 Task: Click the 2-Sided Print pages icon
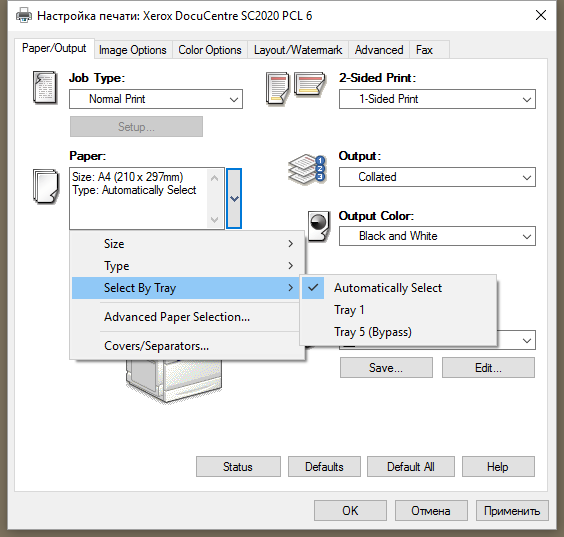click(296, 88)
